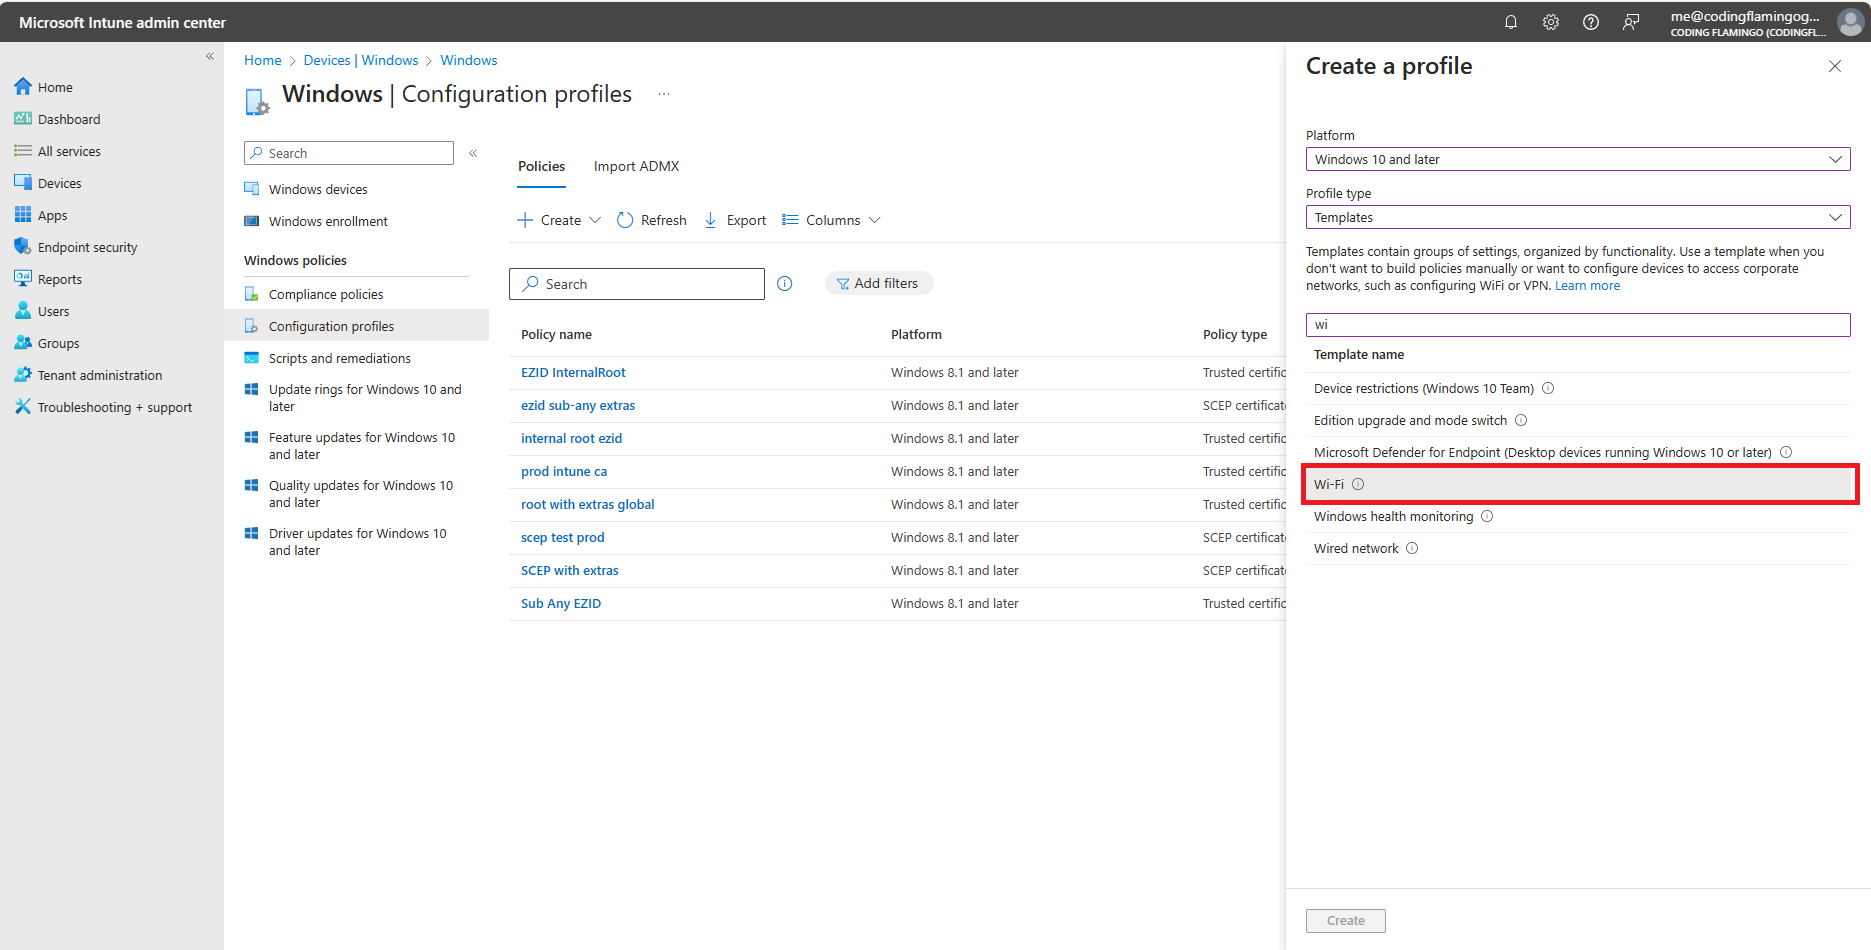Open the notifications bell icon
The height and width of the screenshot is (950, 1871).
(x=1510, y=22)
